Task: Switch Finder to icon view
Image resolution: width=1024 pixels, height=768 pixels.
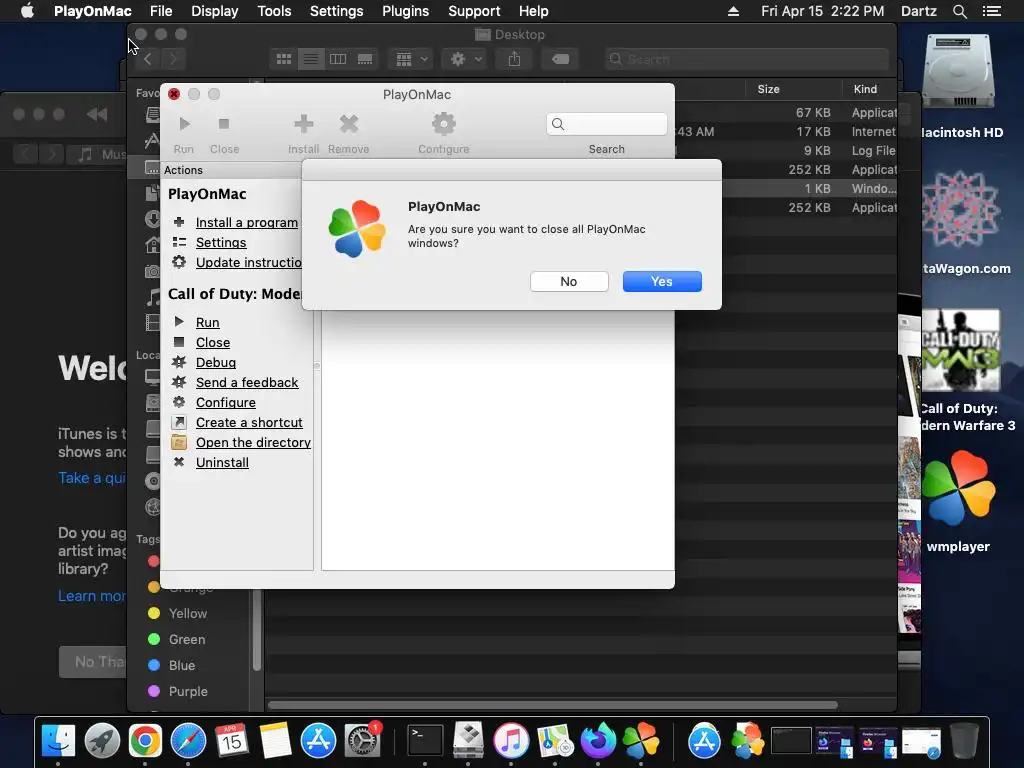Action: (x=284, y=59)
